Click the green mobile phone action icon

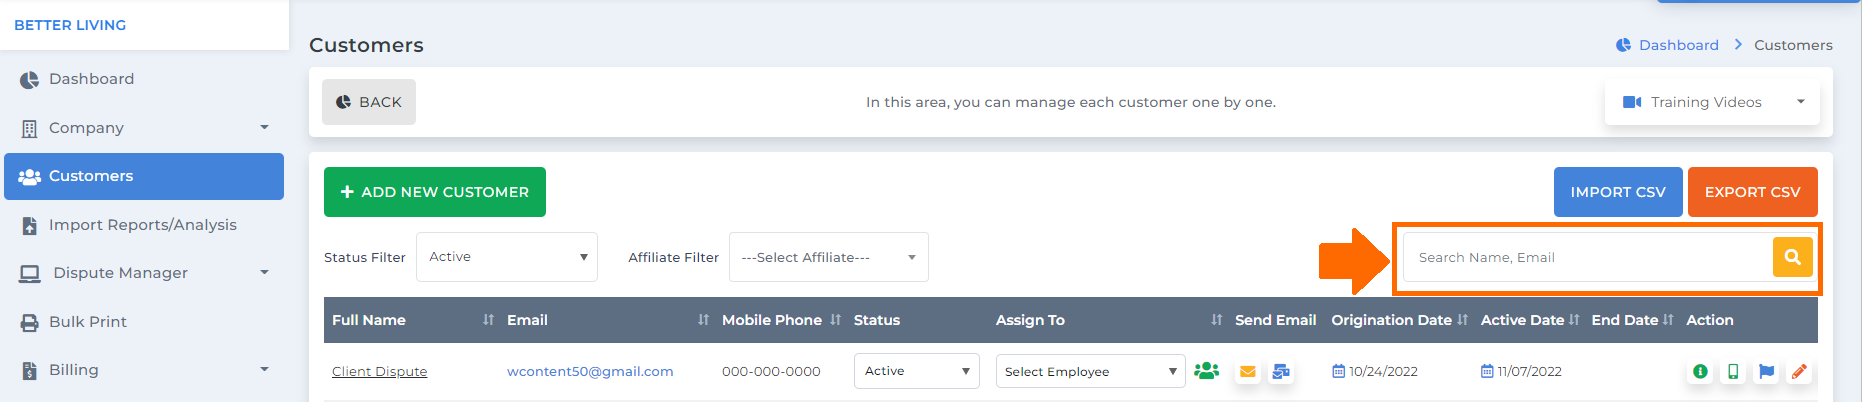pyautogui.click(x=1733, y=371)
